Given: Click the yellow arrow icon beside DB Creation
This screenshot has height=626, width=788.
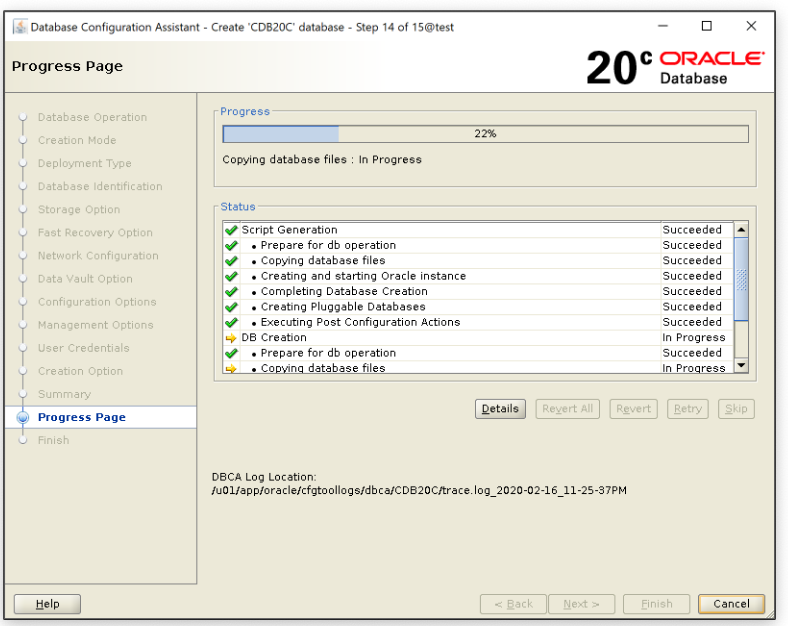Looking at the screenshot, I should point(231,338).
